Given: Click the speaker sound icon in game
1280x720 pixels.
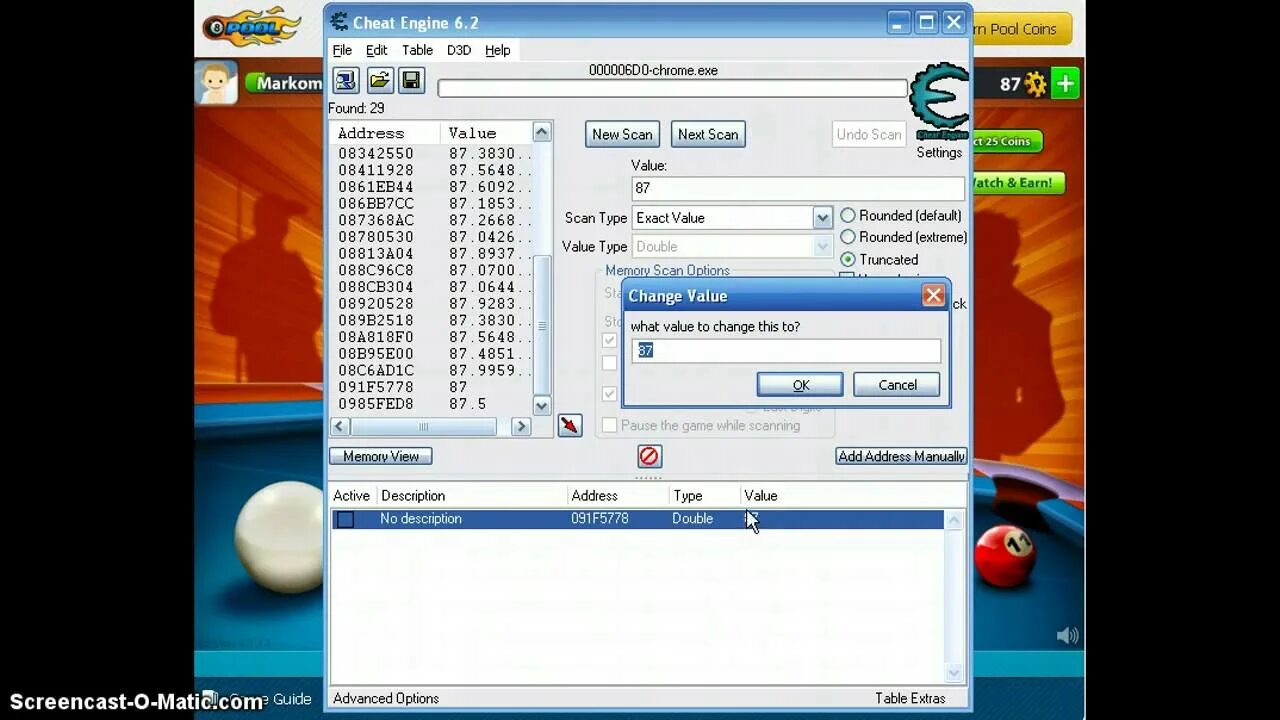Looking at the screenshot, I should tap(1068, 635).
